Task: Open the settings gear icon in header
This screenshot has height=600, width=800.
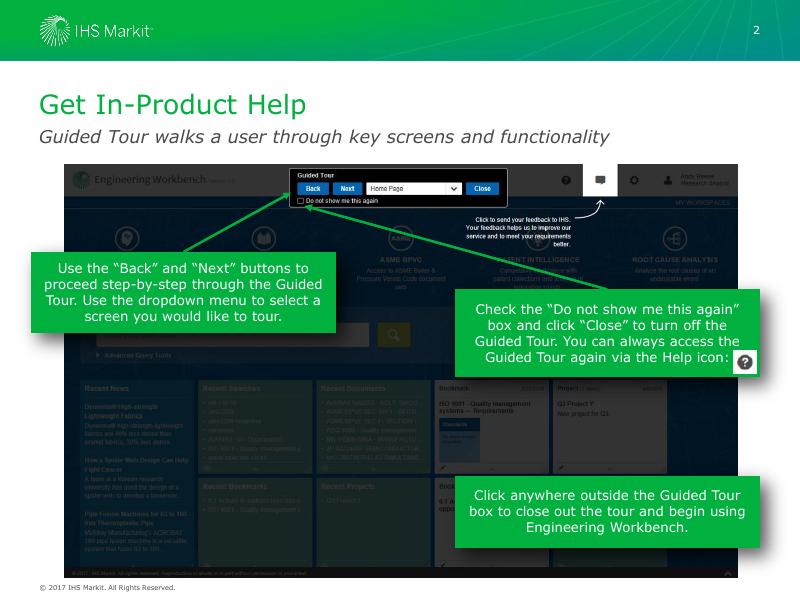Action: pyautogui.click(x=634, y=180)
